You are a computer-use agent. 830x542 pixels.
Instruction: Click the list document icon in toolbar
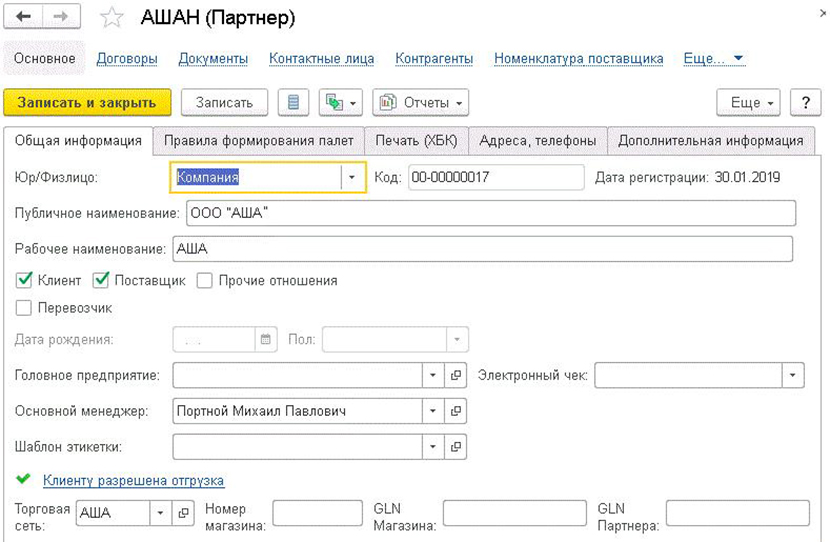[293, 103]
